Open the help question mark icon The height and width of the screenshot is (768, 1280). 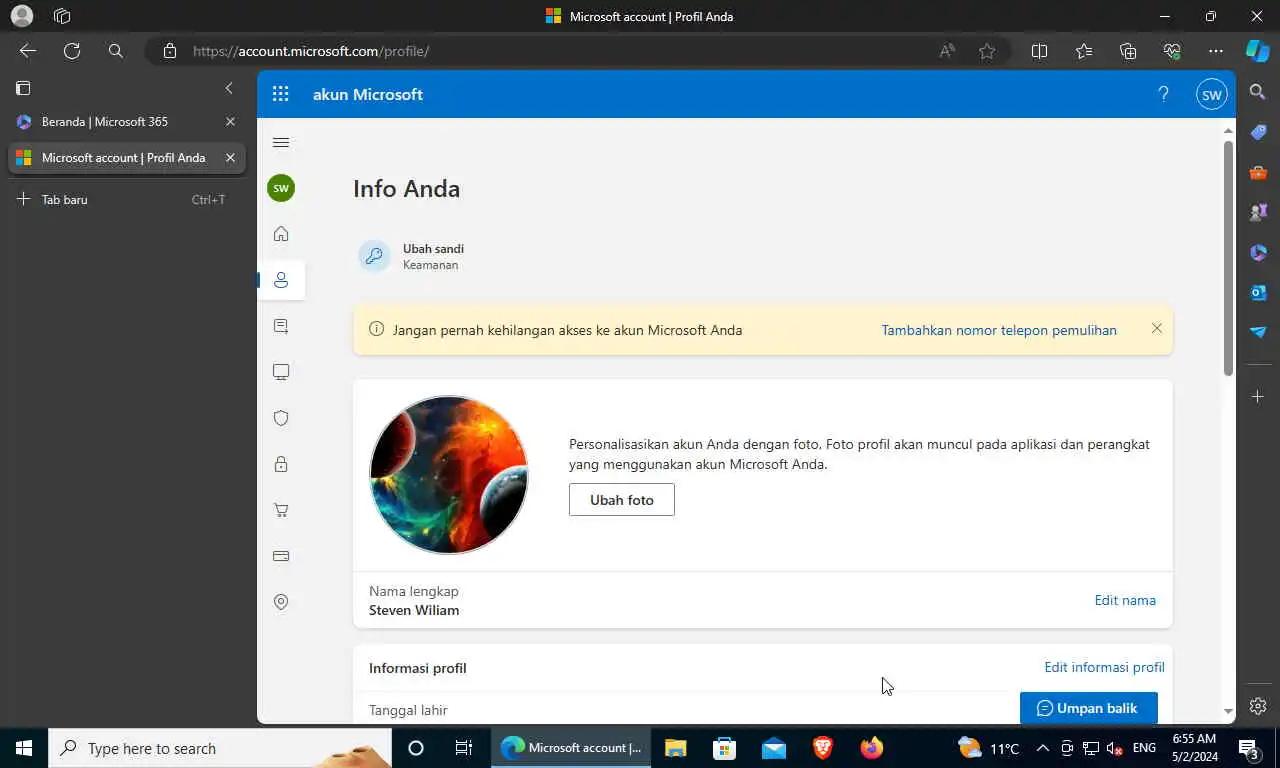point(1163,94)
